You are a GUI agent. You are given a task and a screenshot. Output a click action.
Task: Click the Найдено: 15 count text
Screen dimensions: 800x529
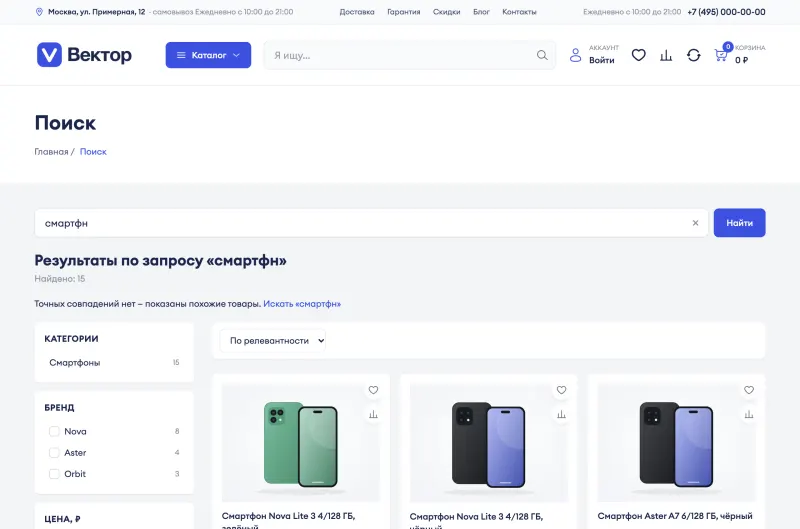pos(60,279)
